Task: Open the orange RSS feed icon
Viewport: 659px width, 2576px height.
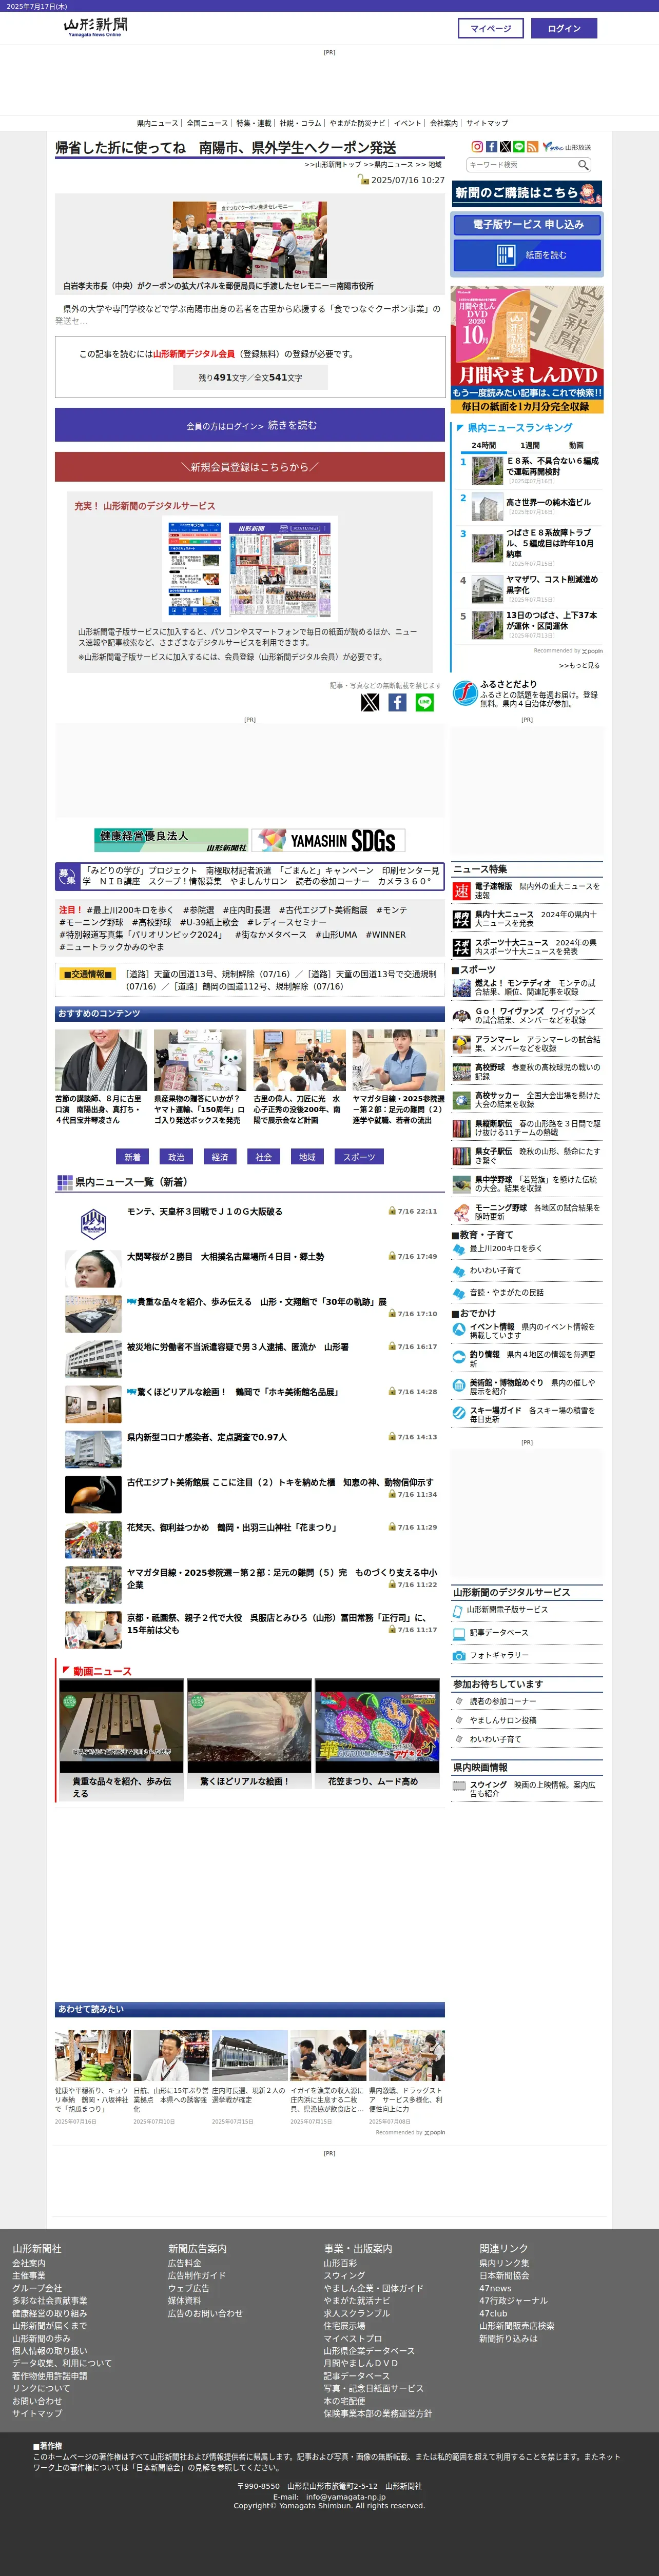Action: click(x=532, y=147)
